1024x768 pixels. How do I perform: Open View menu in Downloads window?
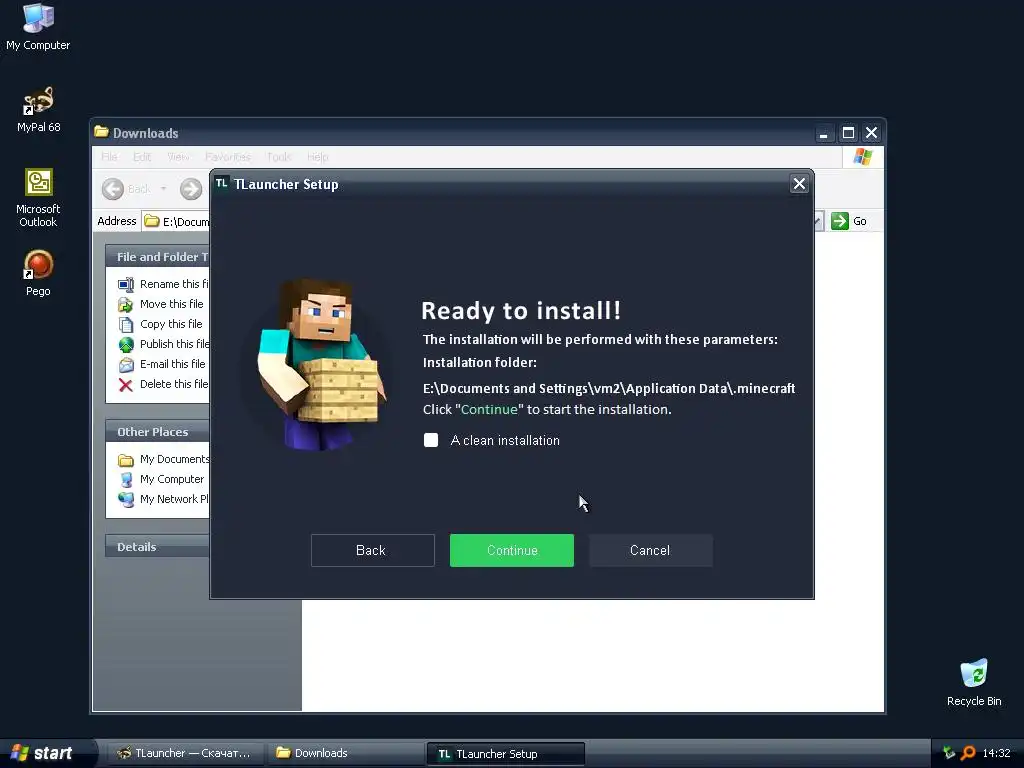coord(178,157)
